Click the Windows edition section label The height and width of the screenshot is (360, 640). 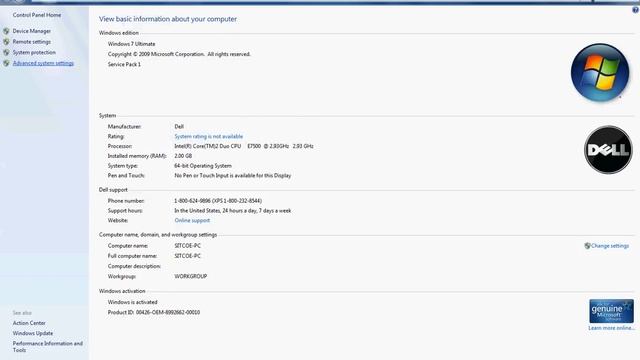point(119,33)
